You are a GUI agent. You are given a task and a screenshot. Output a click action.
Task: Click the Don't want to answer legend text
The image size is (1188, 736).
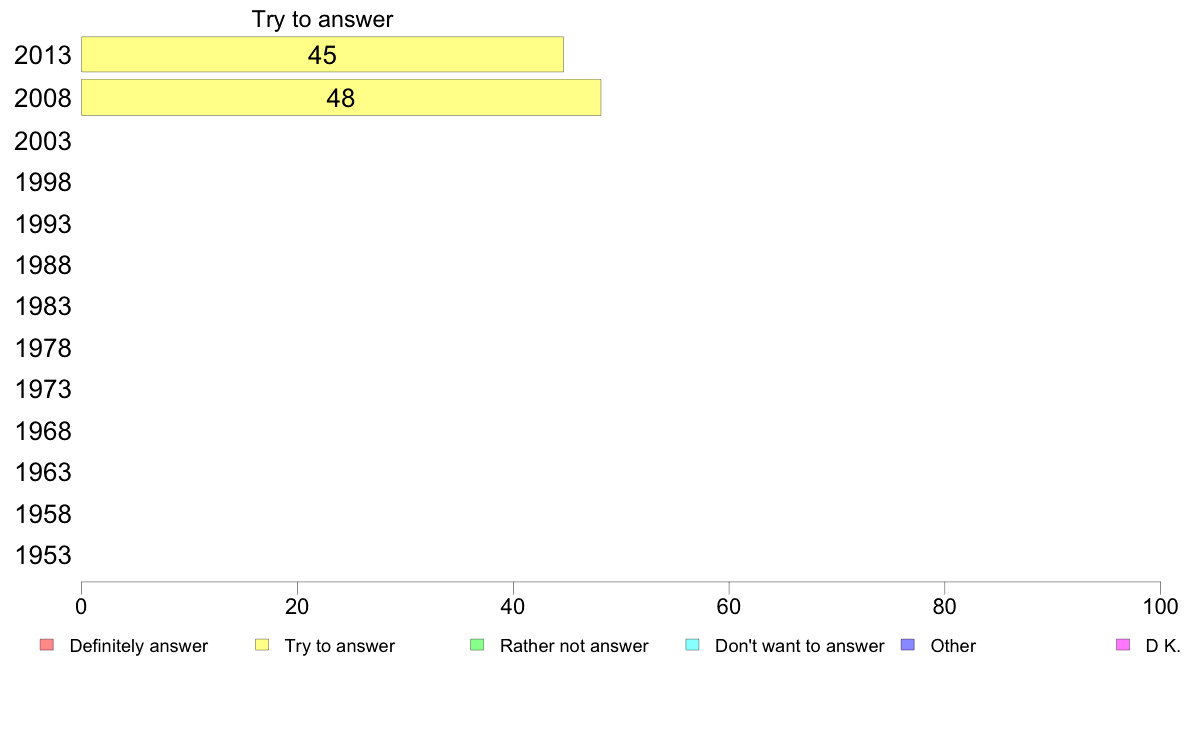pyautogui.click(x=799, y=646)
